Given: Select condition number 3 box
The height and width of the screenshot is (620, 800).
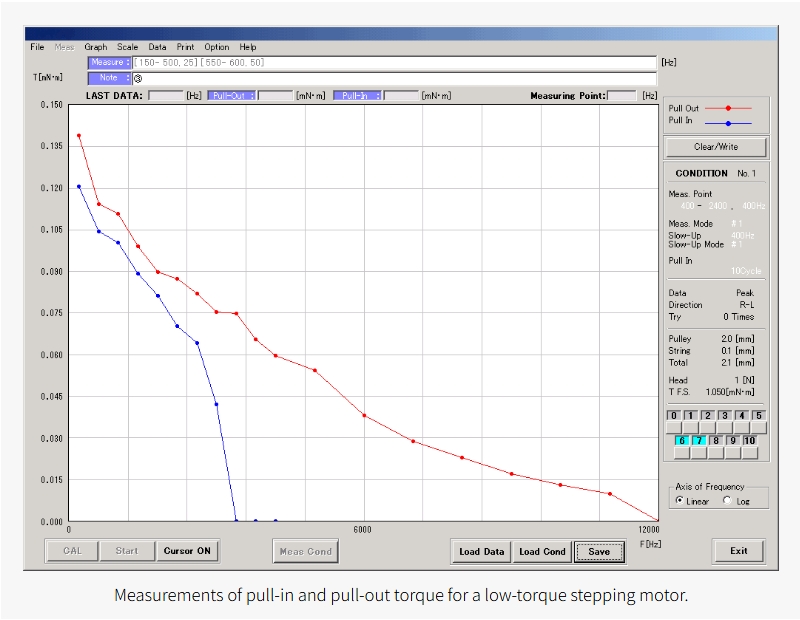Looking at the screenshot, I should coord(724,415).
